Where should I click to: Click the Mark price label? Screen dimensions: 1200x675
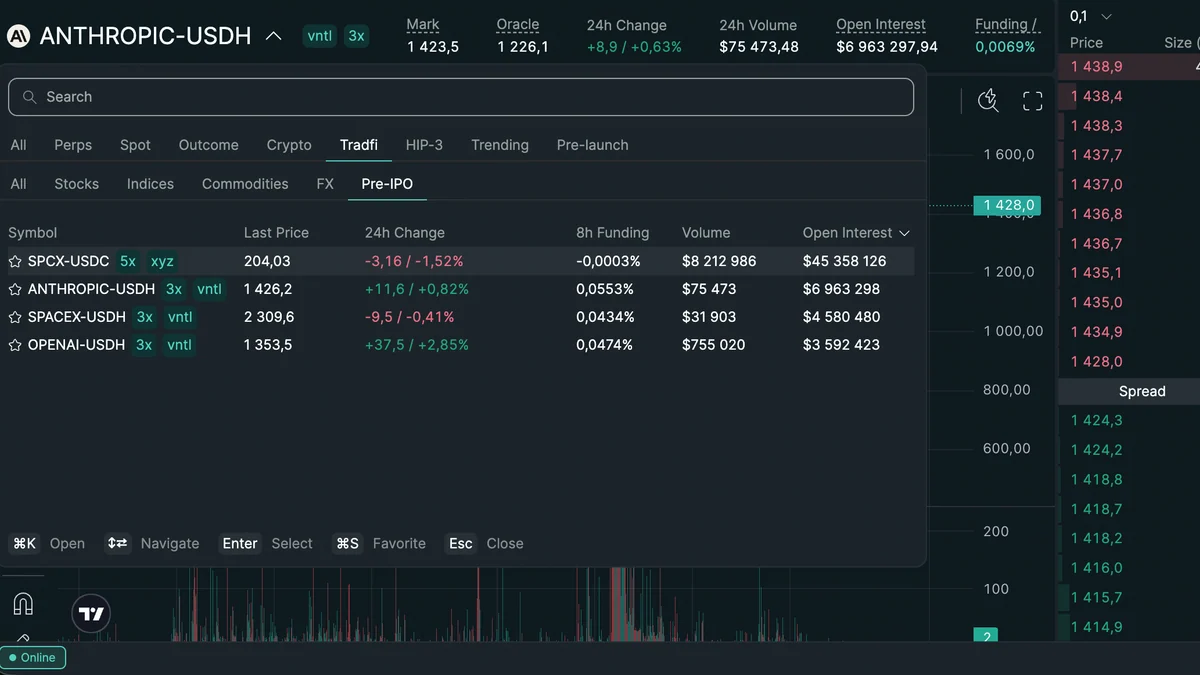423,24
